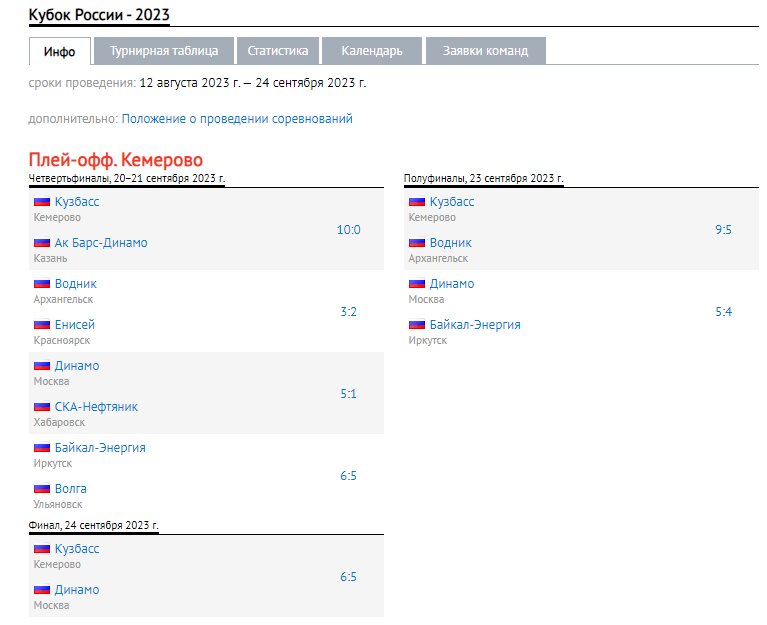
Task: Select city label Красноярск
Action: 62,340
